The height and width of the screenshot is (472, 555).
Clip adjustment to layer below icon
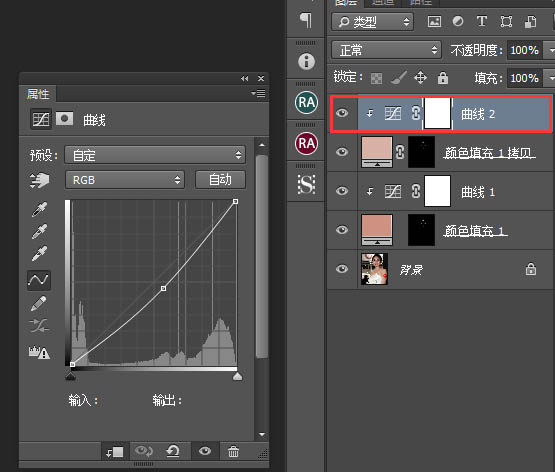[115, 452]
